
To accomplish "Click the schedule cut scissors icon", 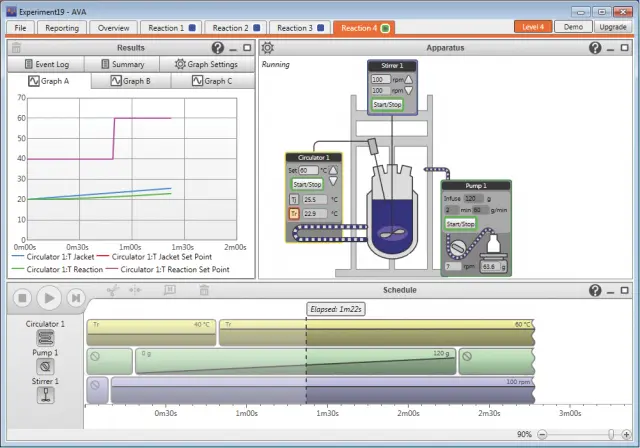I will (x=113, y=291).
